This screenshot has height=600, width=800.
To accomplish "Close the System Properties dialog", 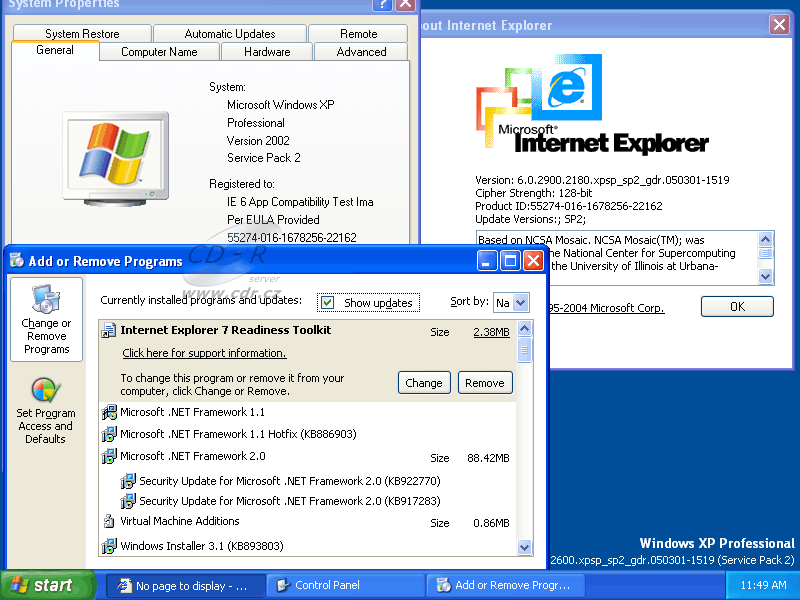I will point(406,5).
